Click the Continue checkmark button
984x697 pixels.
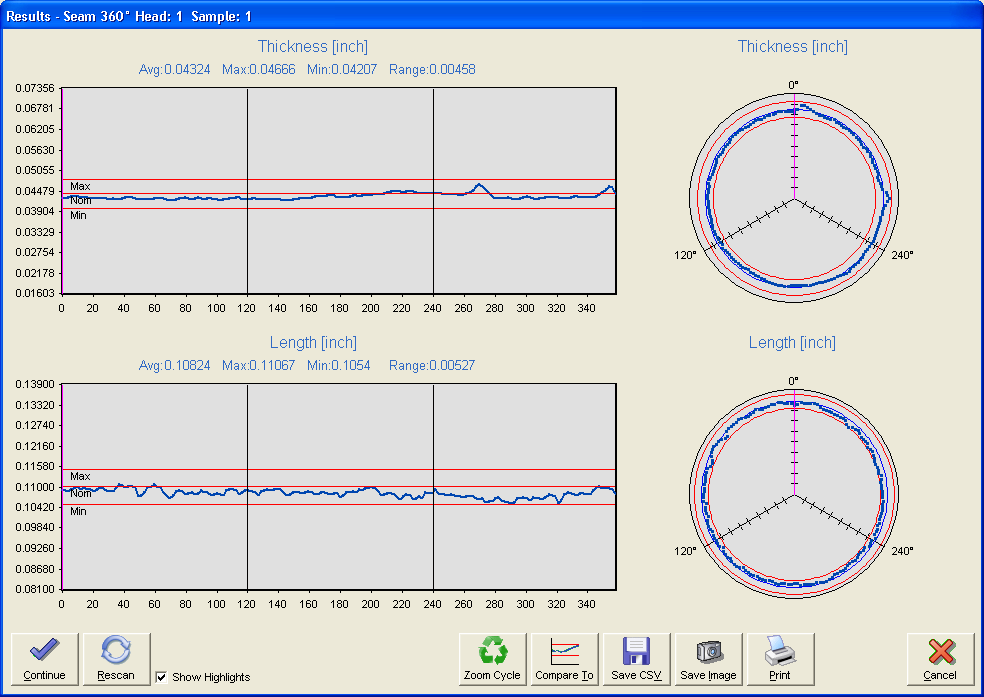coord(44,659)
